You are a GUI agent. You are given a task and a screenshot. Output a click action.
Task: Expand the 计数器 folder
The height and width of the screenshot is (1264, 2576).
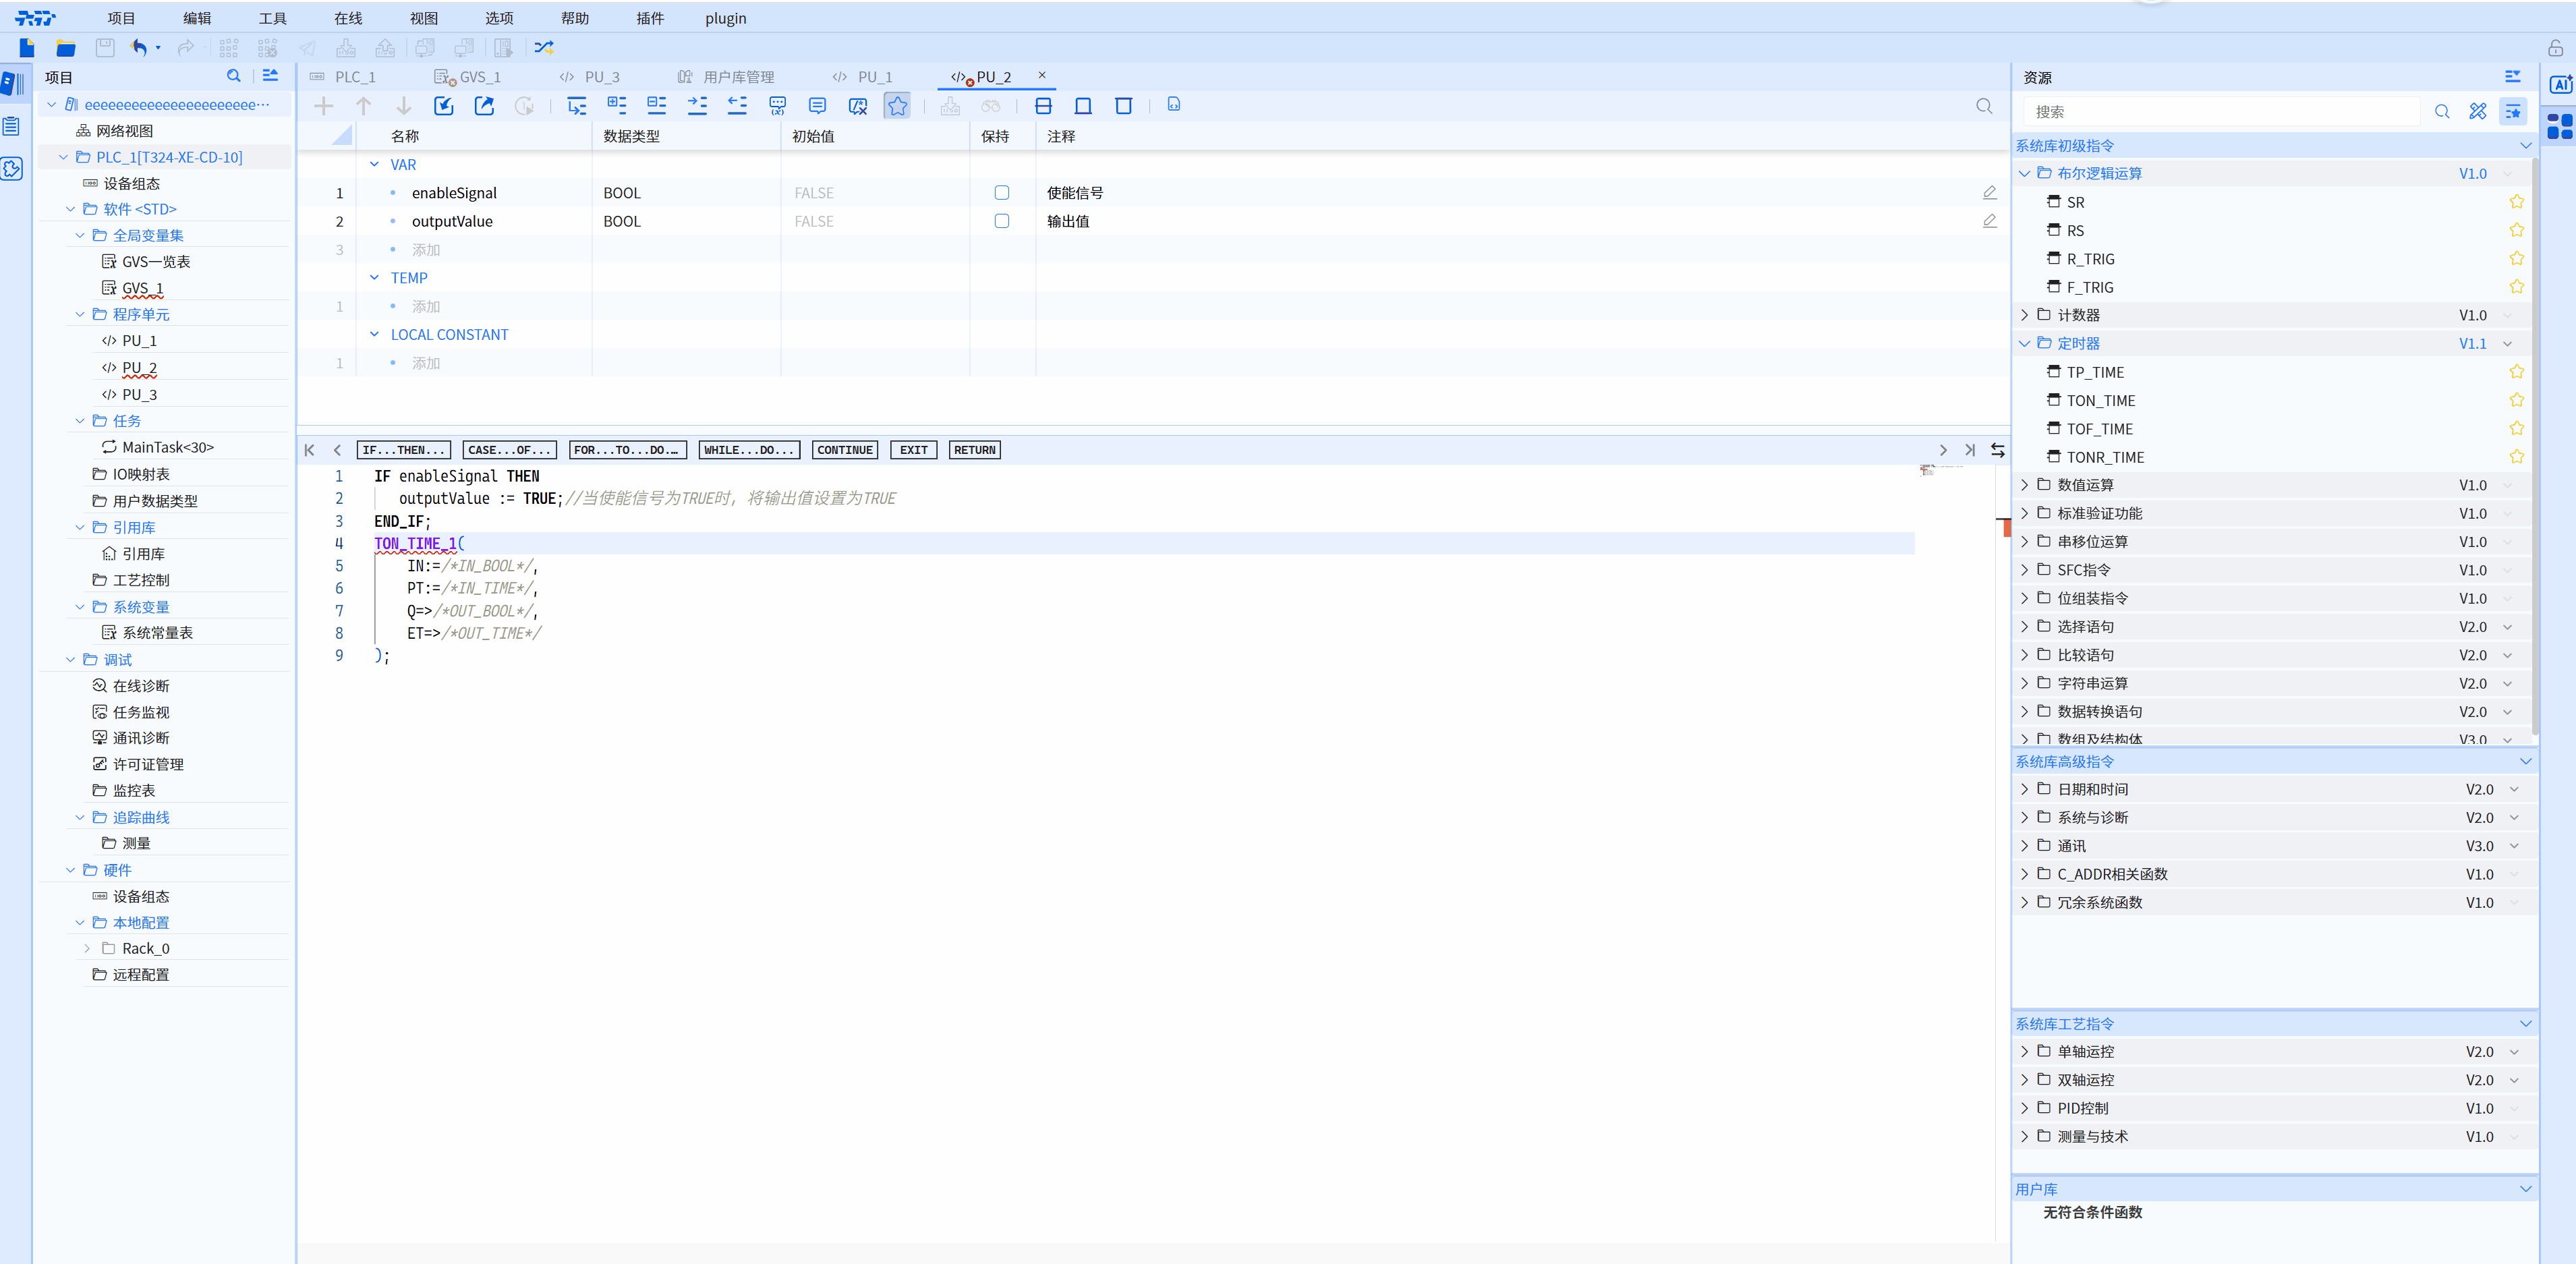(x=2025, y=315)
